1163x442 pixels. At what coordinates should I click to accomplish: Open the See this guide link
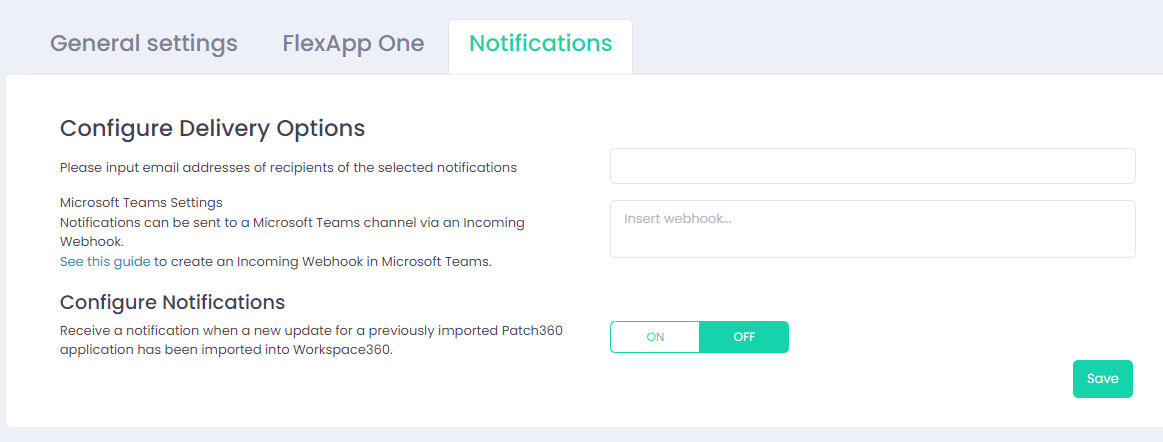coord(105,262)
